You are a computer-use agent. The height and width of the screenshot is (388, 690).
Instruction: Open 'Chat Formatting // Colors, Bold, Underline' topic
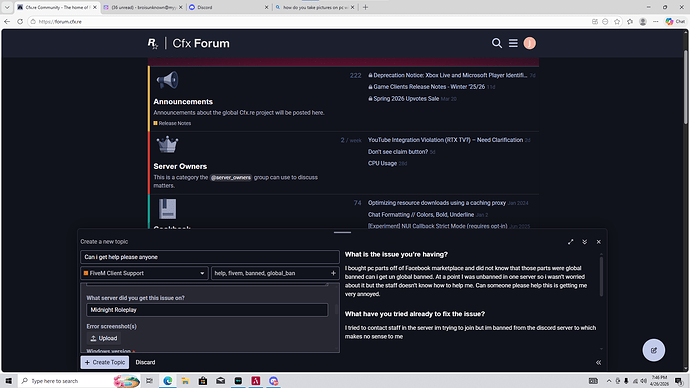tap(421, 215)
